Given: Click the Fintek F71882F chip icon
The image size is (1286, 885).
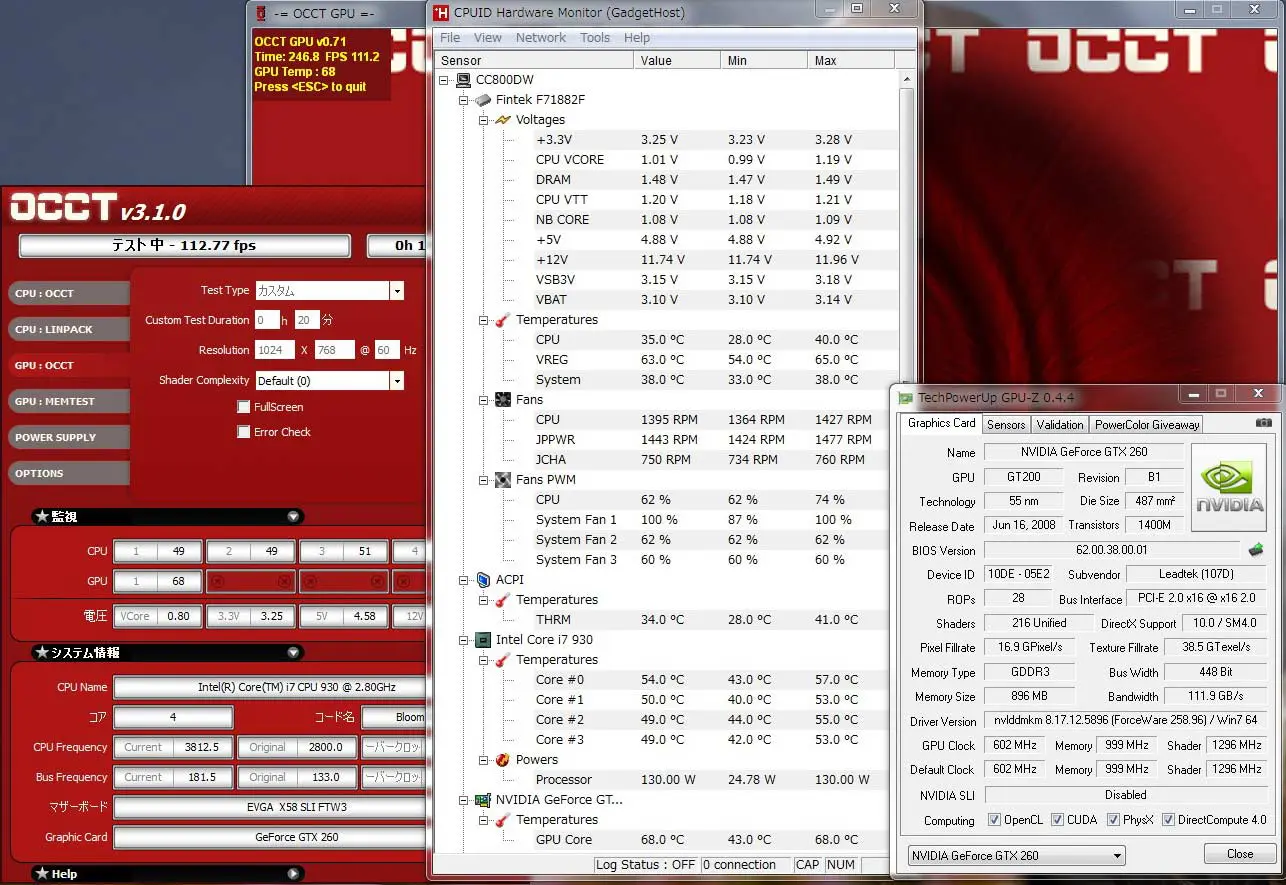Looking at the screenshot, I should [x=484, y=100].
